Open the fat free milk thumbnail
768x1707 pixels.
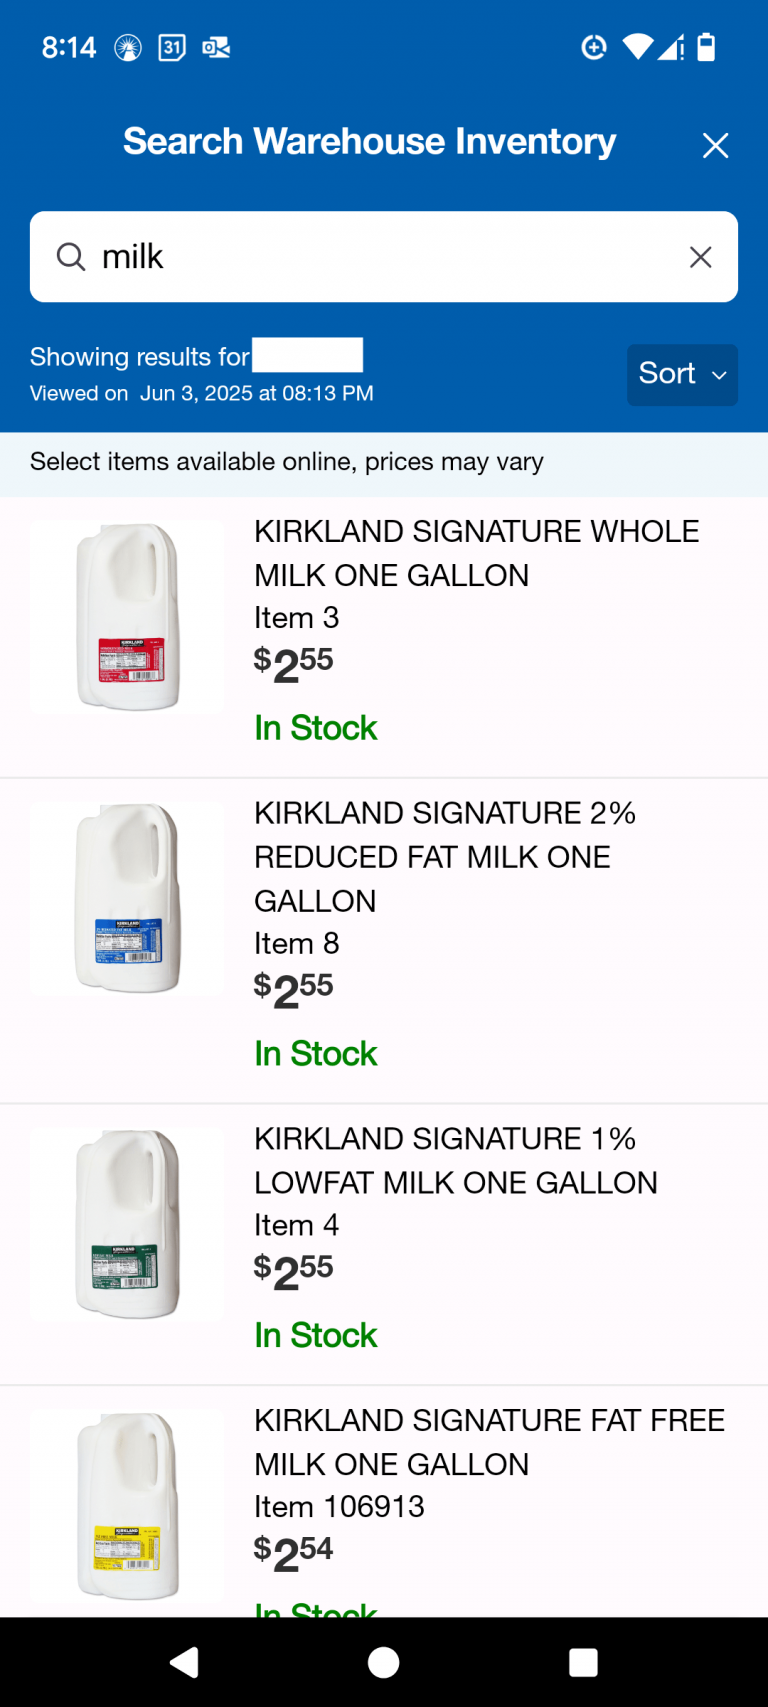coord(127,1506)
